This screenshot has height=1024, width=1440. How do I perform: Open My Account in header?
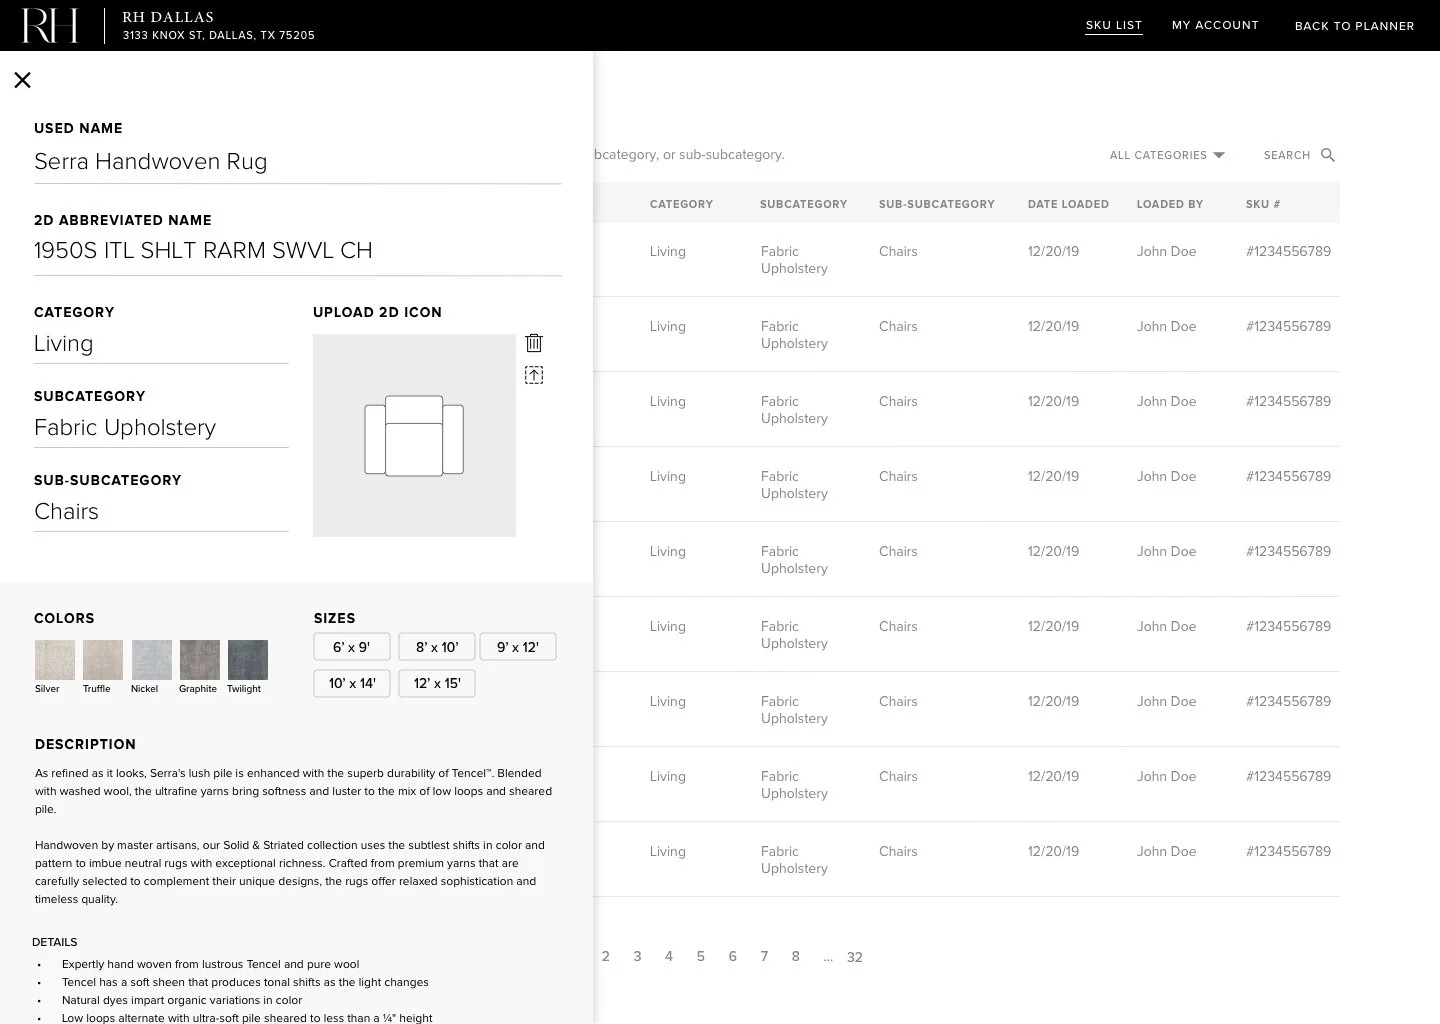[1215, 25]
